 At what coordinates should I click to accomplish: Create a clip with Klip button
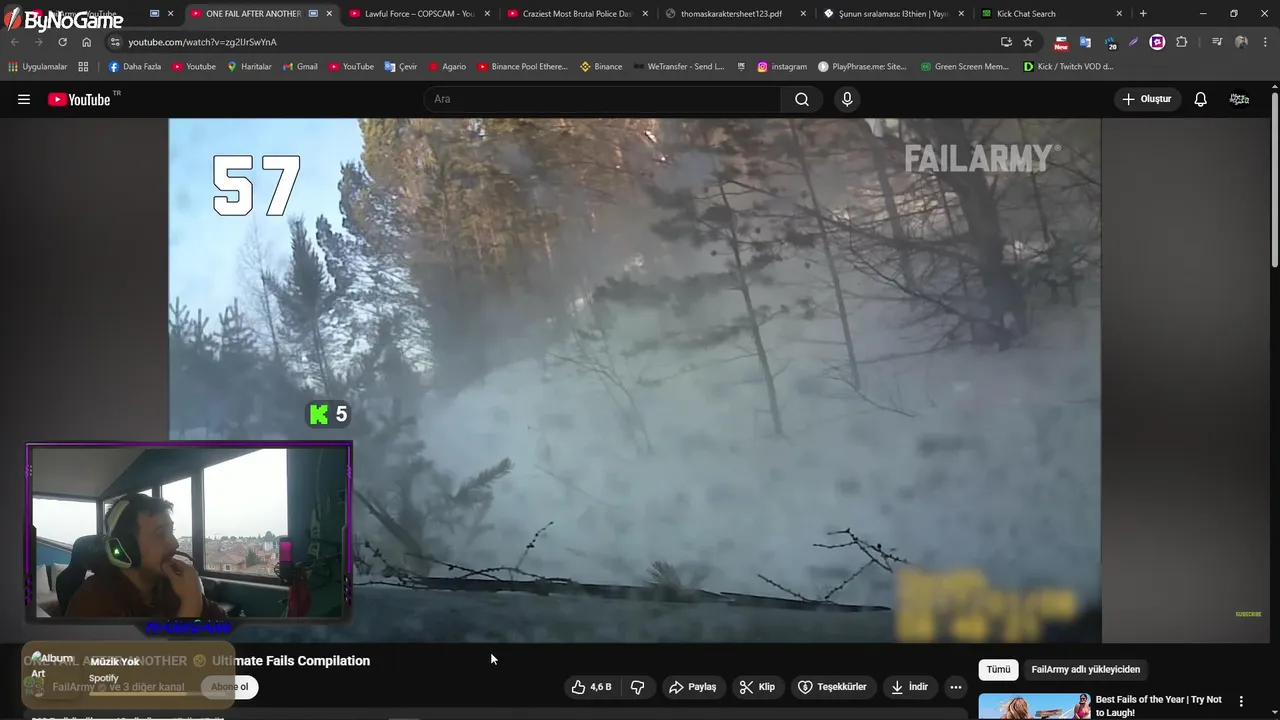757,687
